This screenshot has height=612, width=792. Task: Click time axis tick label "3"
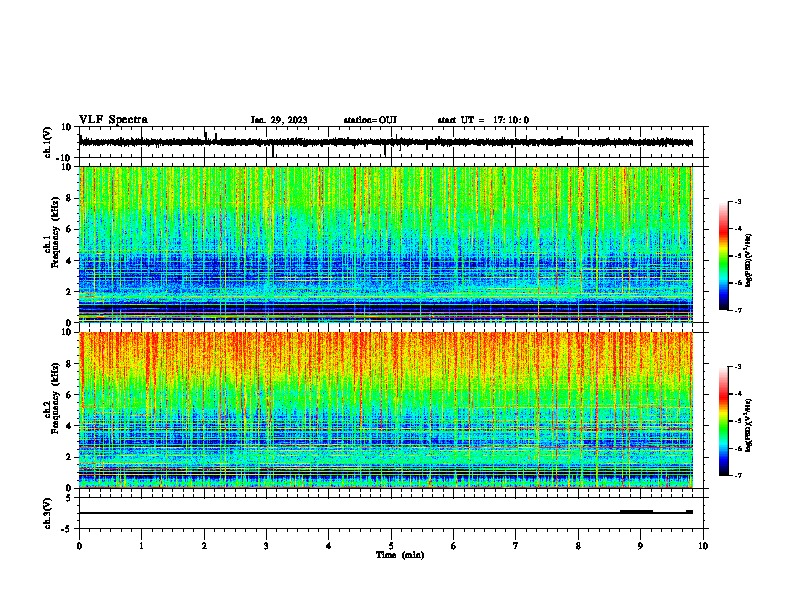266,546
